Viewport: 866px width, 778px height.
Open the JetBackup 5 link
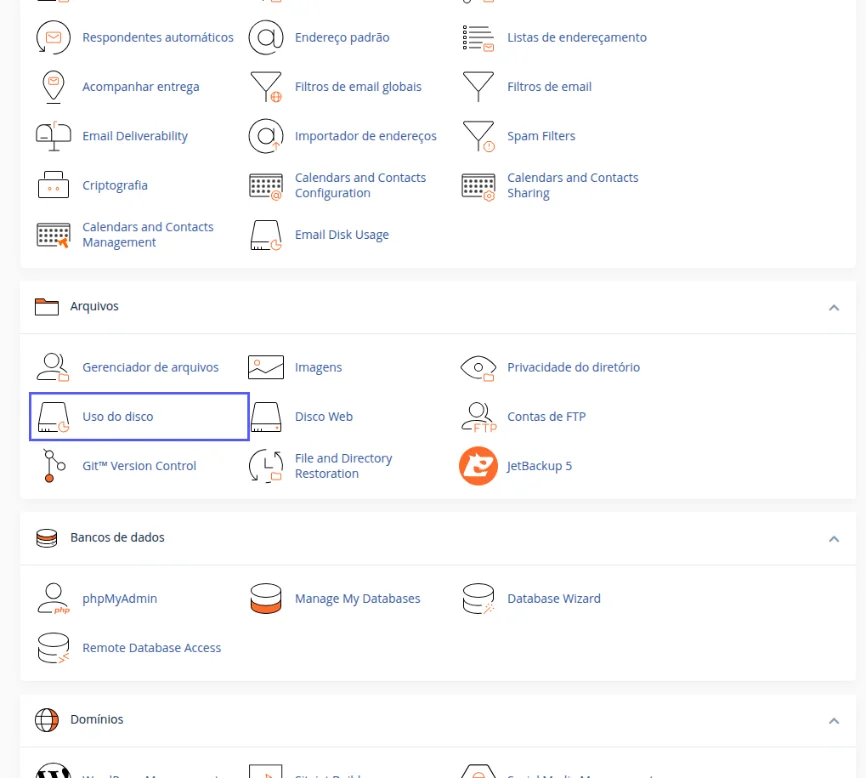(539, 466)
